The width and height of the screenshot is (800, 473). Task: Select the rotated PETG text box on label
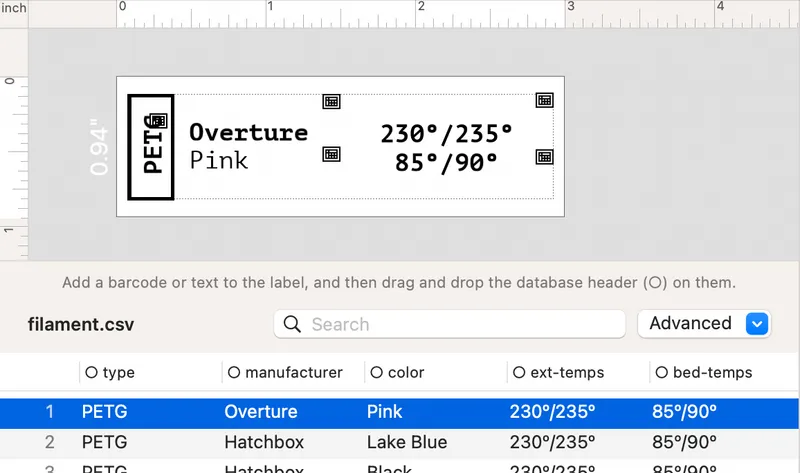[151, 147]
